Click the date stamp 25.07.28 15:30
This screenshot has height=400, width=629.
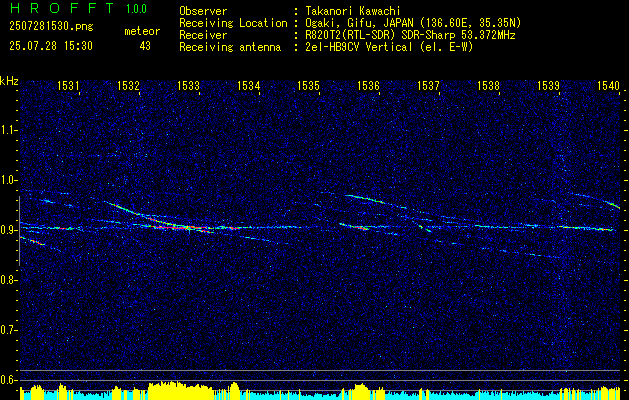51,46
